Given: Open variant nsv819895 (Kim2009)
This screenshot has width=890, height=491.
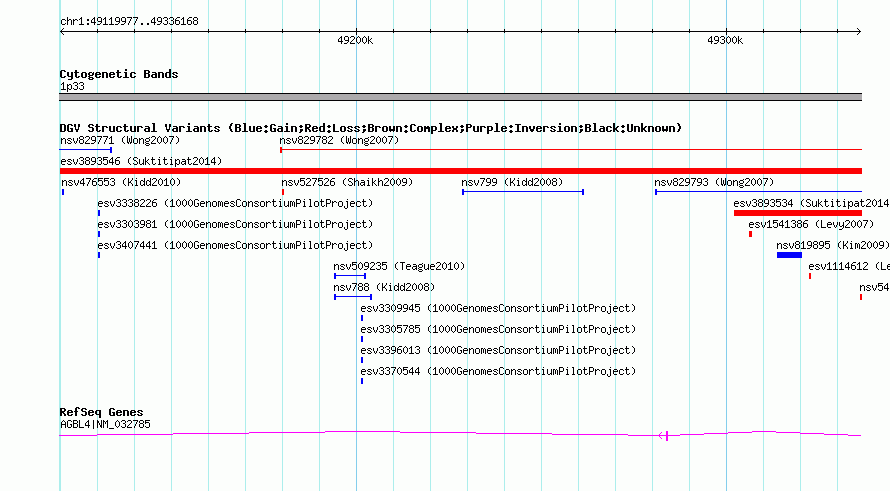Looking at the screenshot, I should [833, 245].
